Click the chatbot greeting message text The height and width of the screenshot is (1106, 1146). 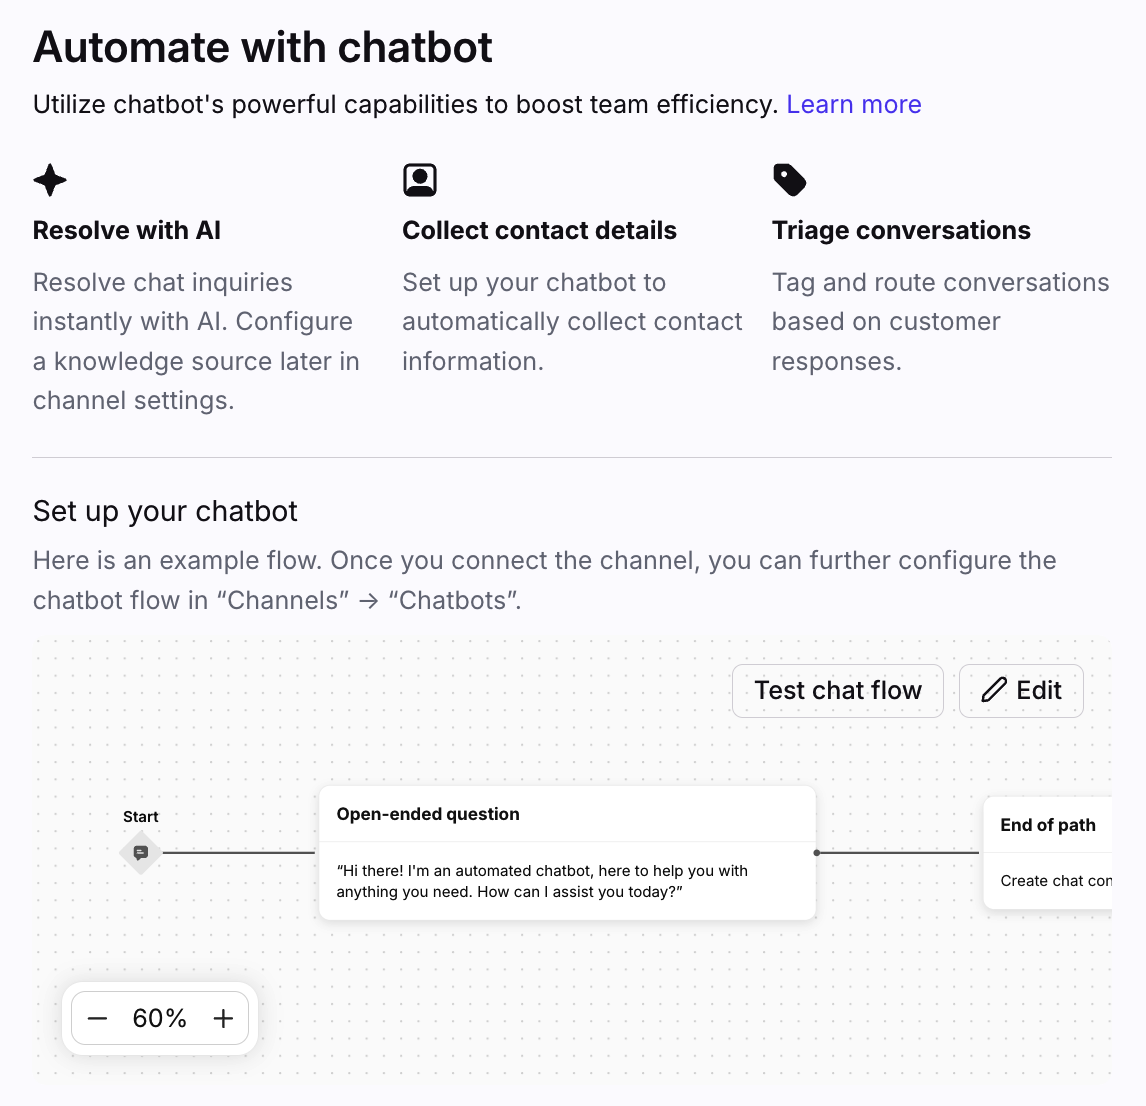pyautogui.click(x=542, y=881)
